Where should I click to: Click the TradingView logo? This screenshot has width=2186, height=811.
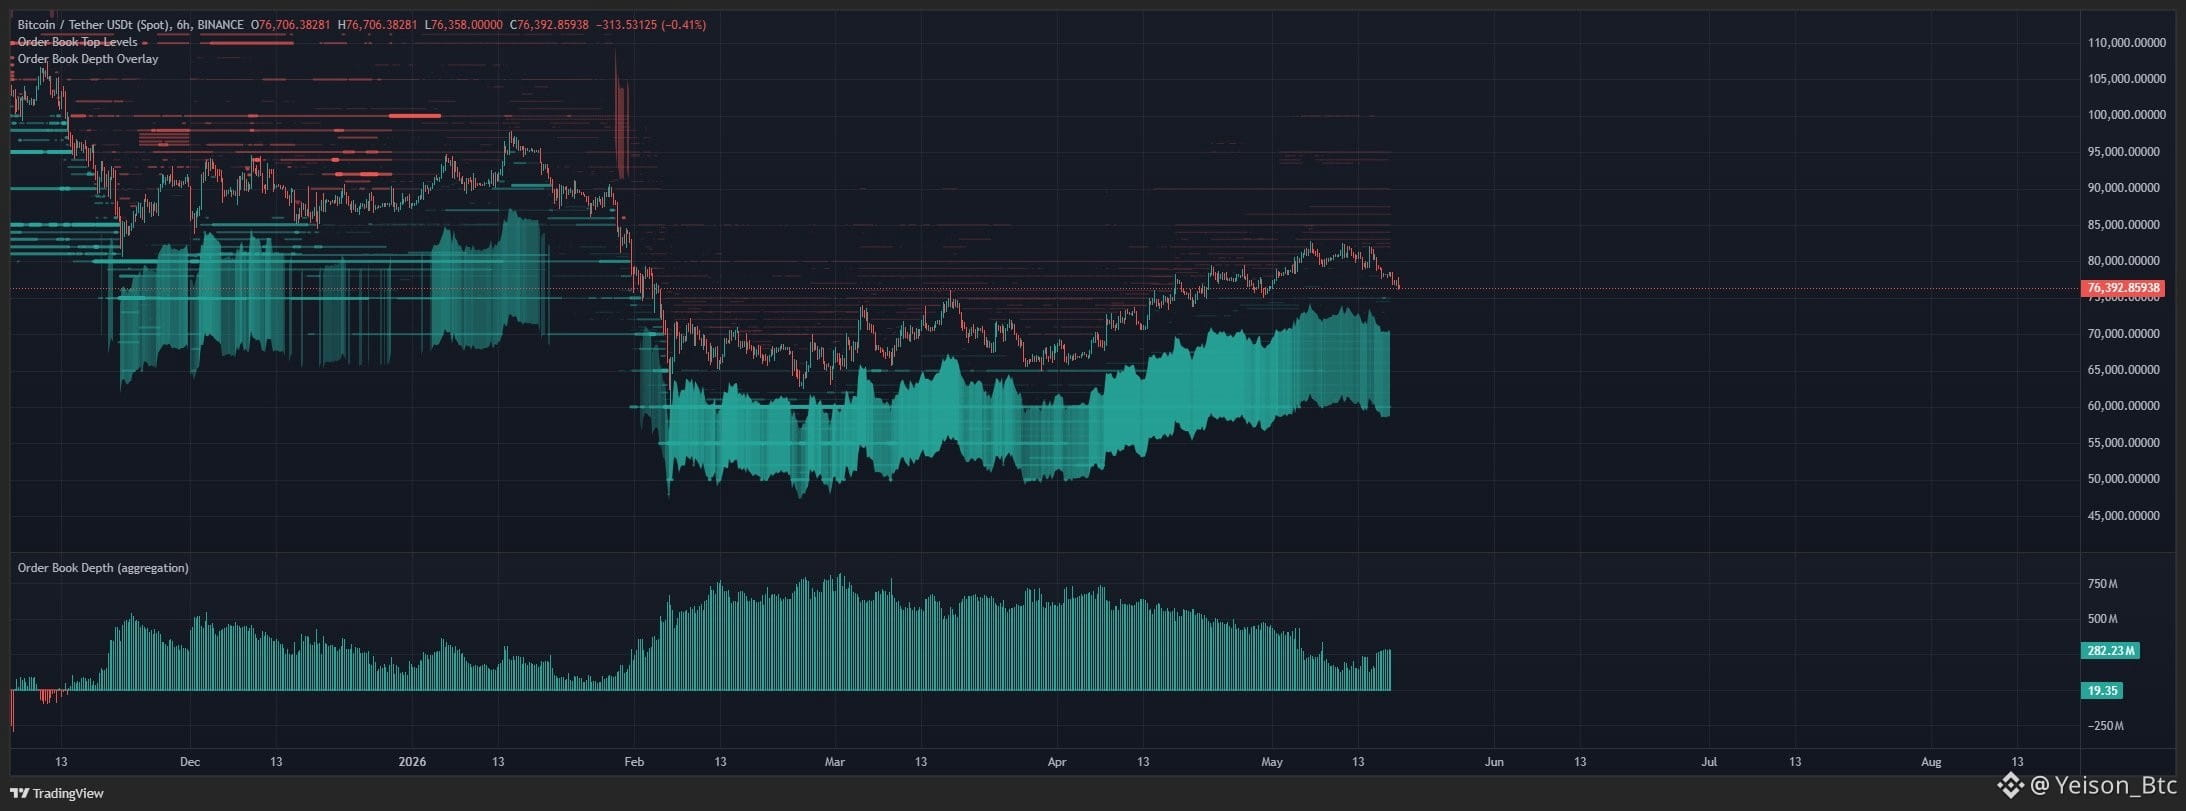(56, 793)
